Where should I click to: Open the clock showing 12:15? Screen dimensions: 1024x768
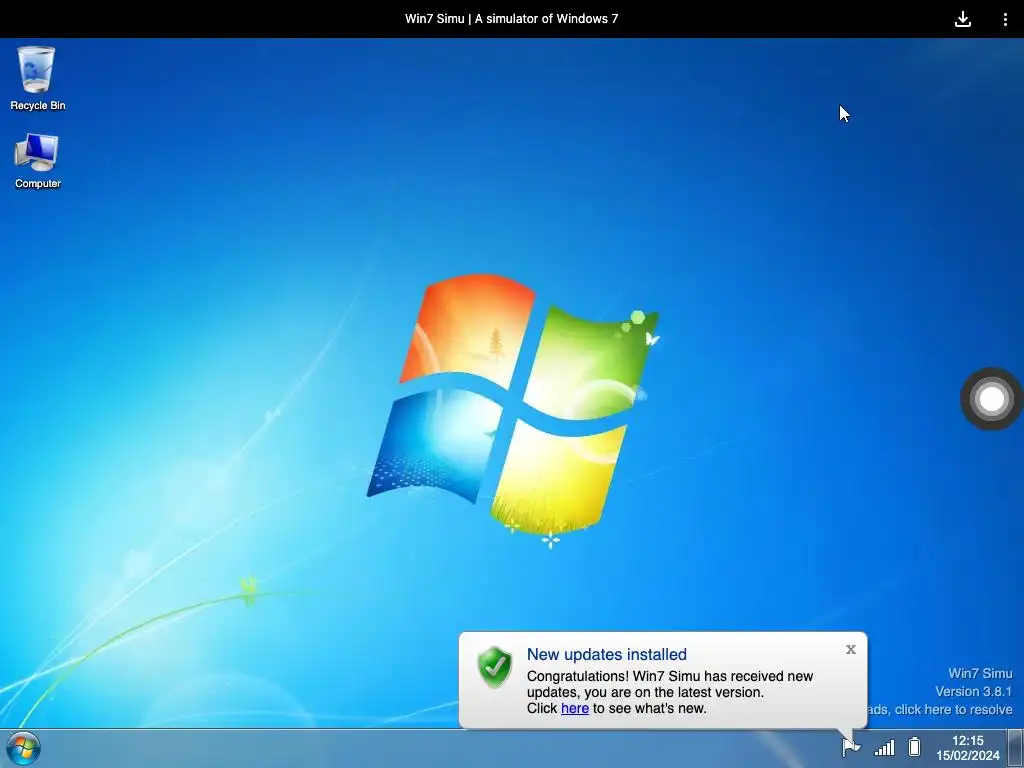pyautogui.click(x=967, y=741)
